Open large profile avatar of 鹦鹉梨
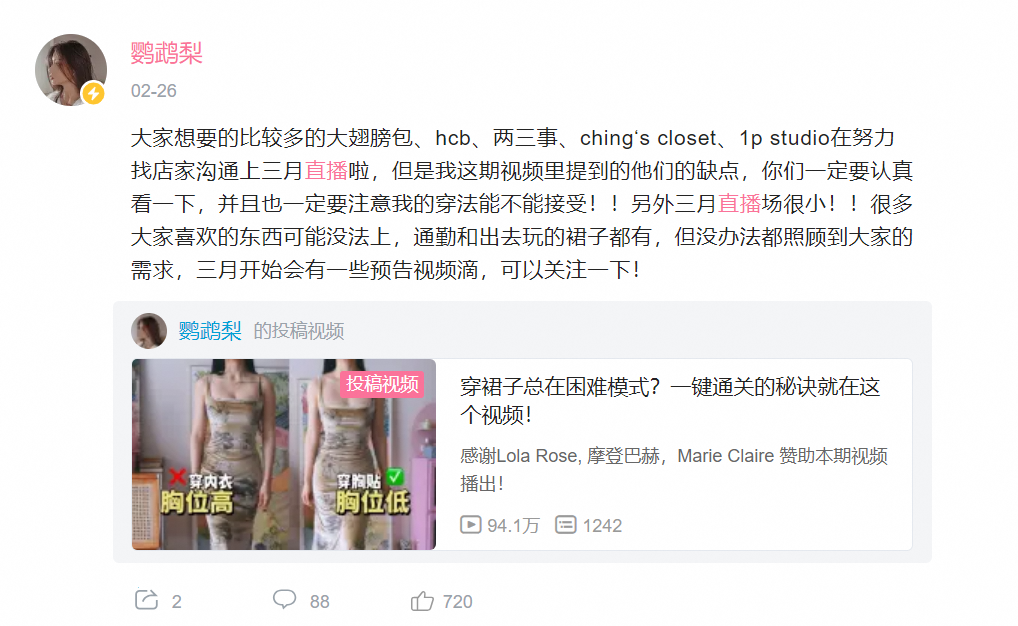Viewport: 1018px width, 626px height. coord(71,70)
